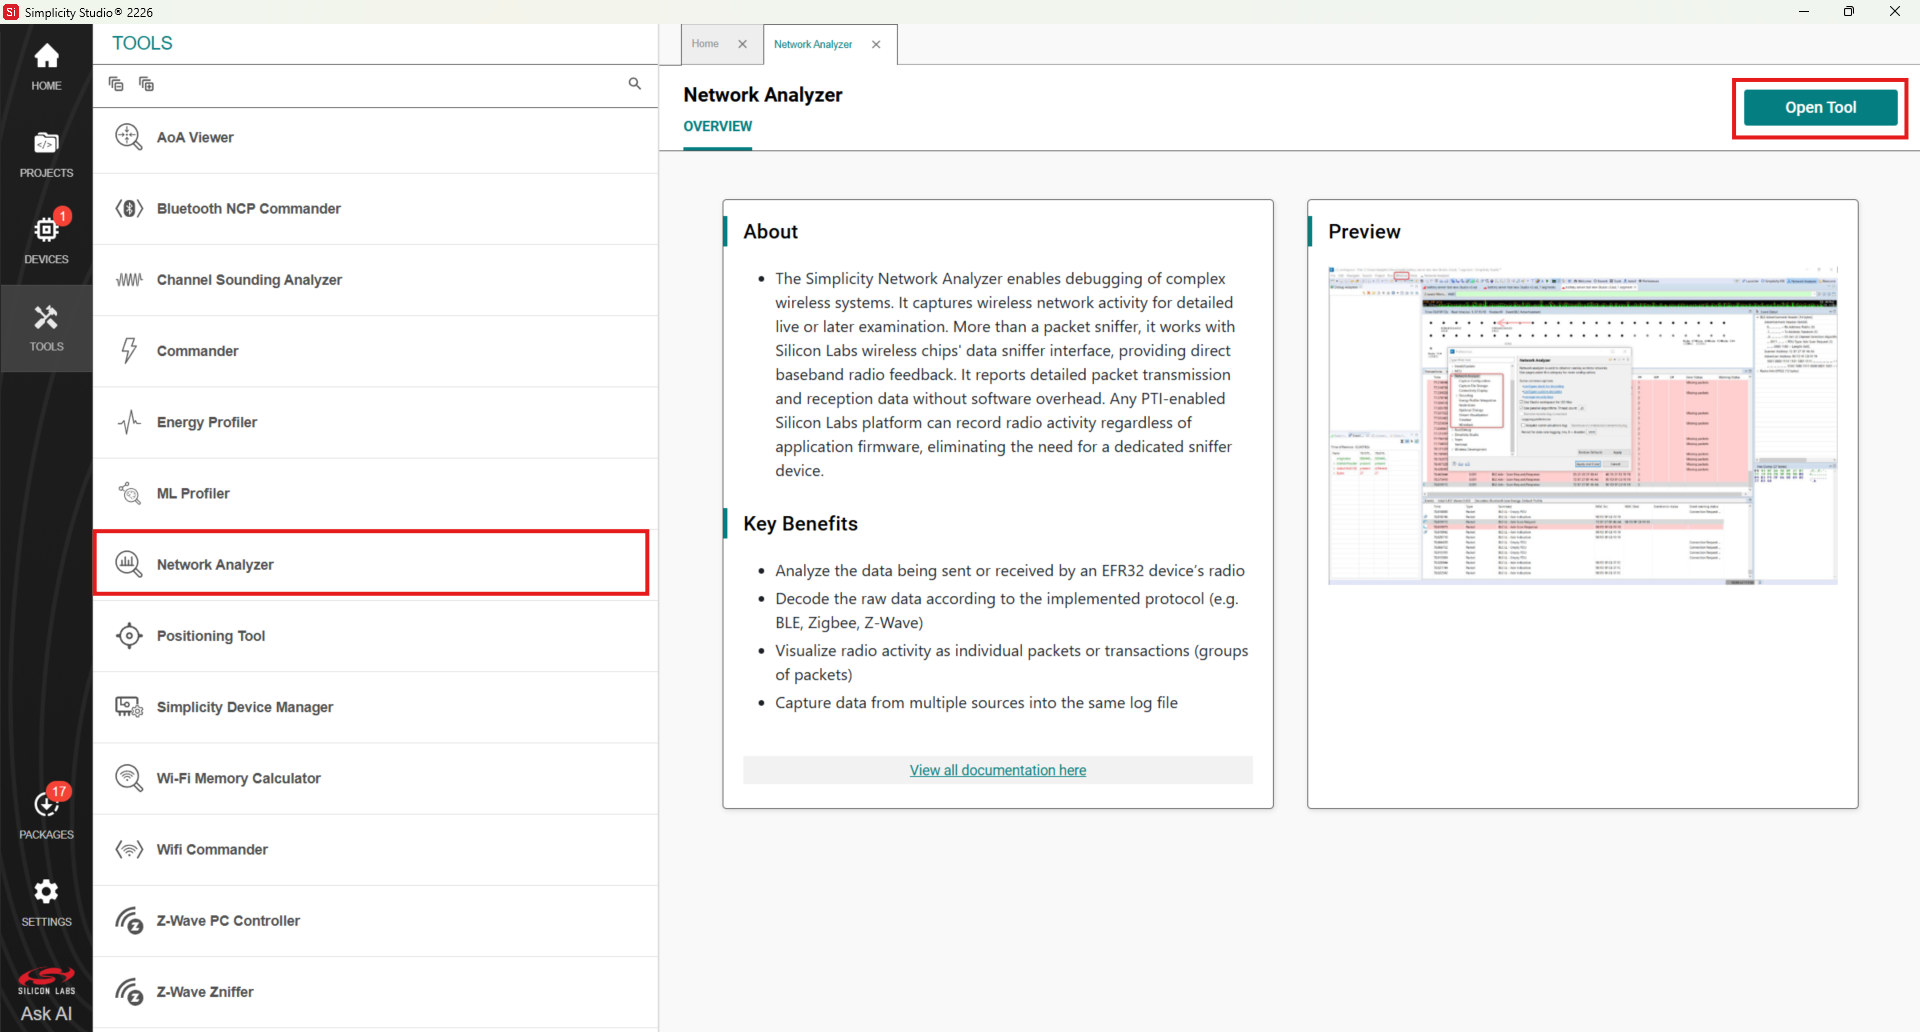
Task: Click the Simplicity Device Manager icon
Action: 129,707
